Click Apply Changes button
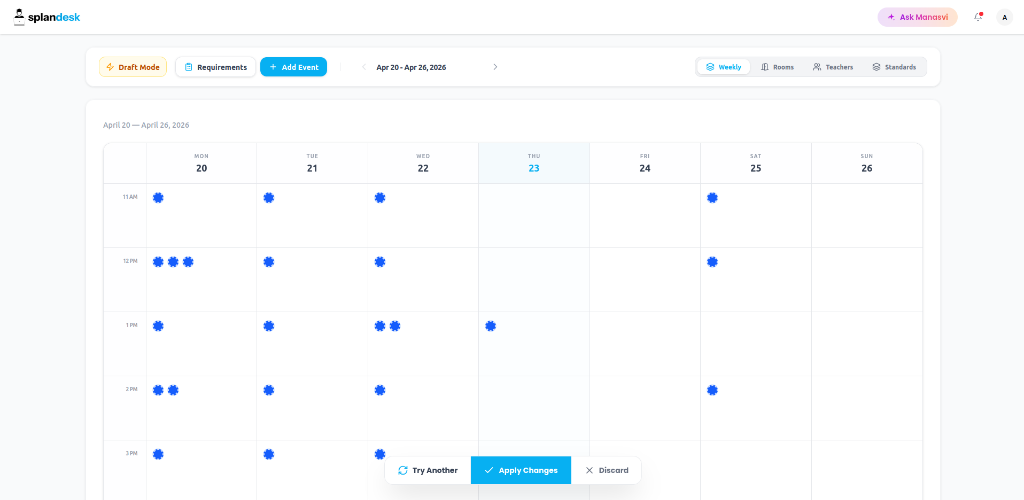1024x500 pixels. coord(521,470)
